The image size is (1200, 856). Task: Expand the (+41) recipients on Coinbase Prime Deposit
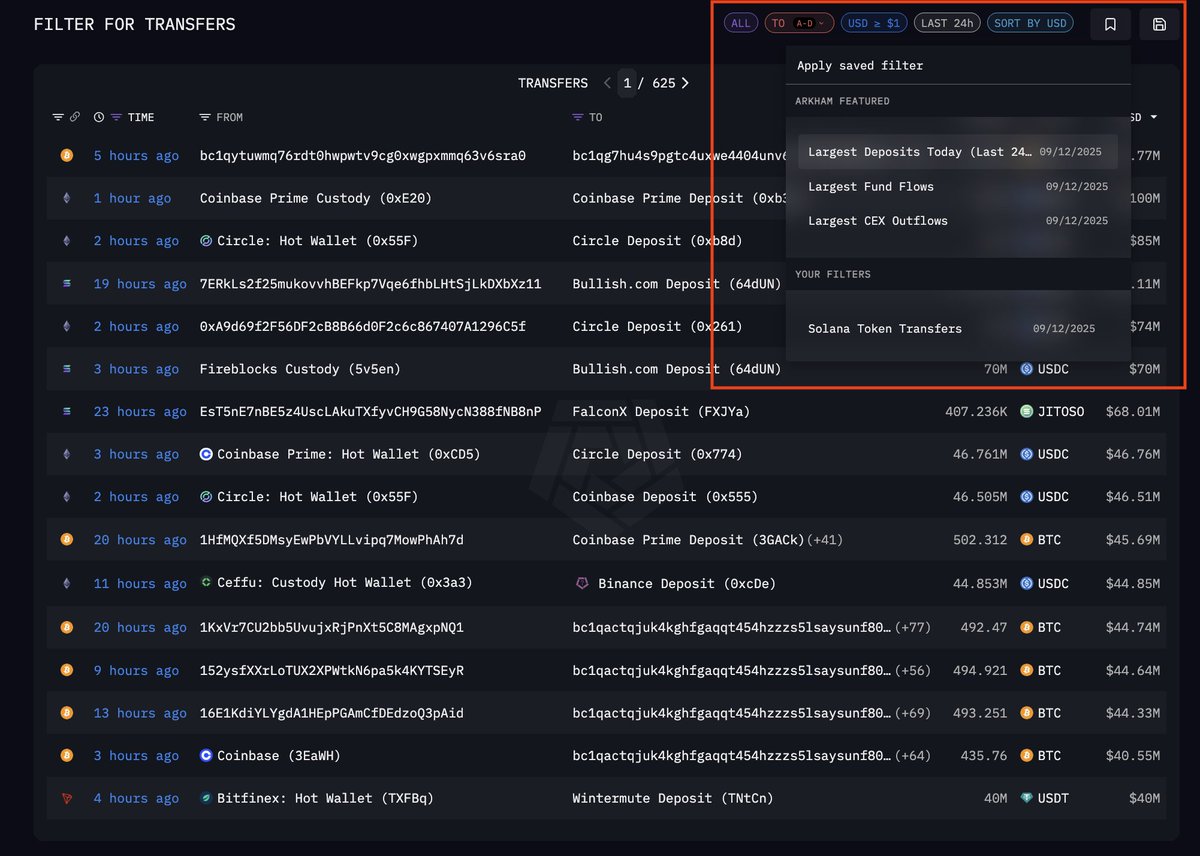pyautogui.click(x=825, y=540)
